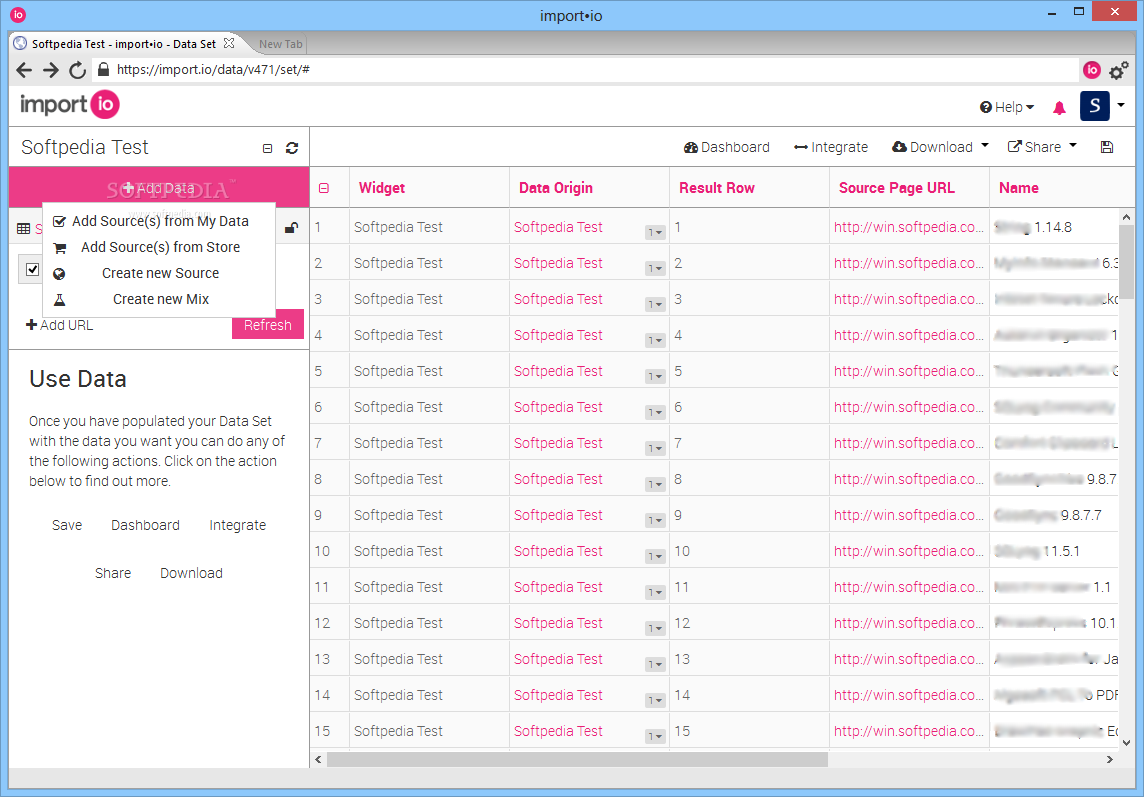Screen dimensions: 1144x797
Task: Click the import.io logo
Action: (x=70, y=105)
